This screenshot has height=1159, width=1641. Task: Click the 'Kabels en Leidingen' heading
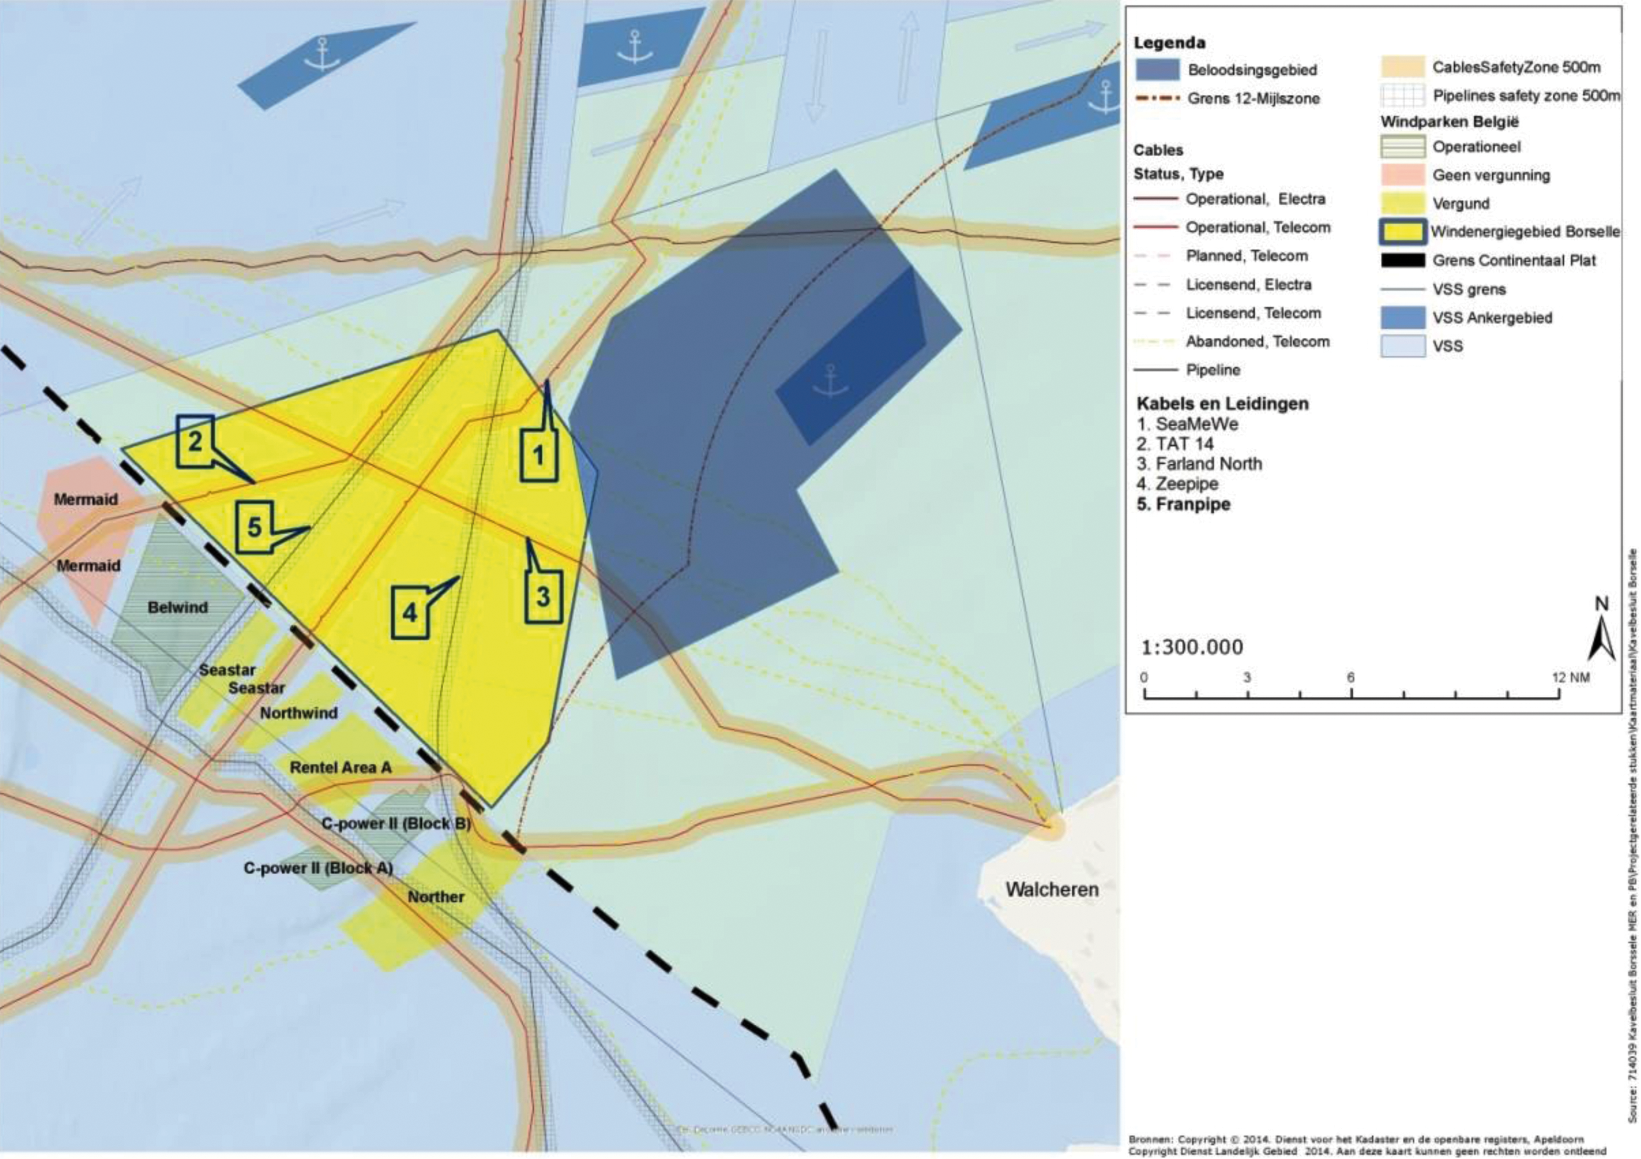(1223, 404)
